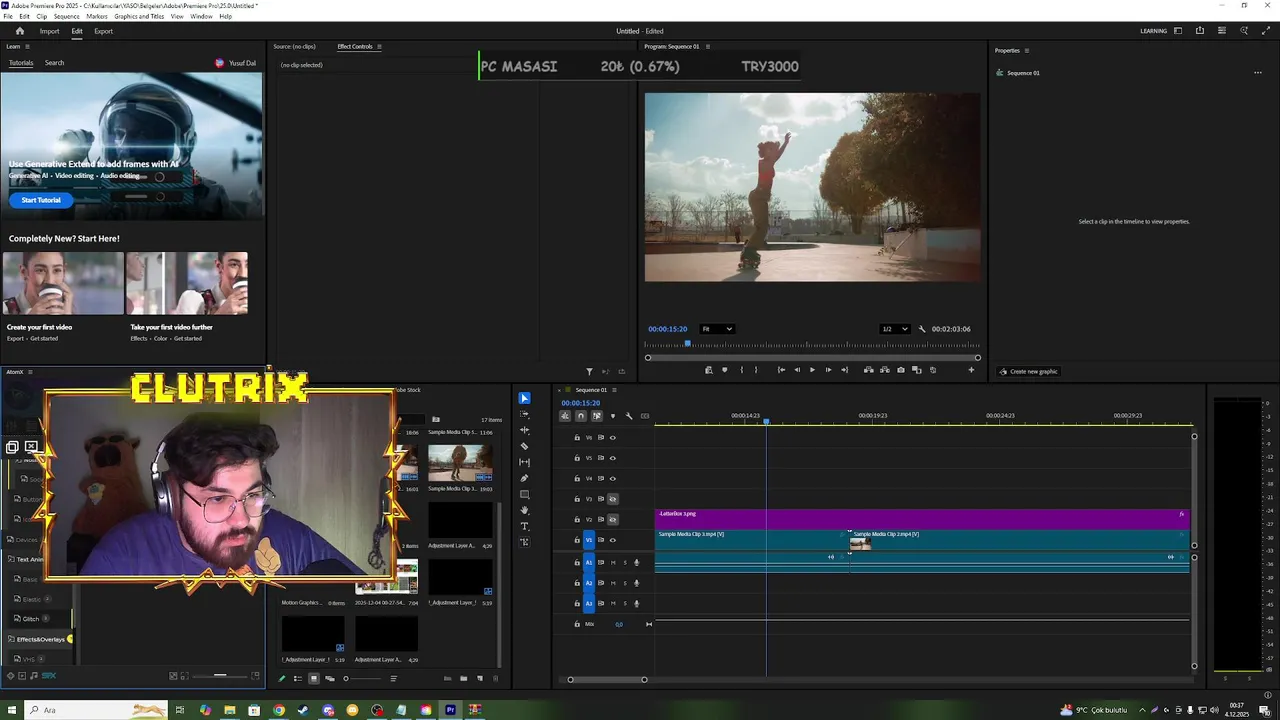Viewport: 1280px width, 720px height.
Task: Play the sequence in Program Monitor
Action: (812, 370)
